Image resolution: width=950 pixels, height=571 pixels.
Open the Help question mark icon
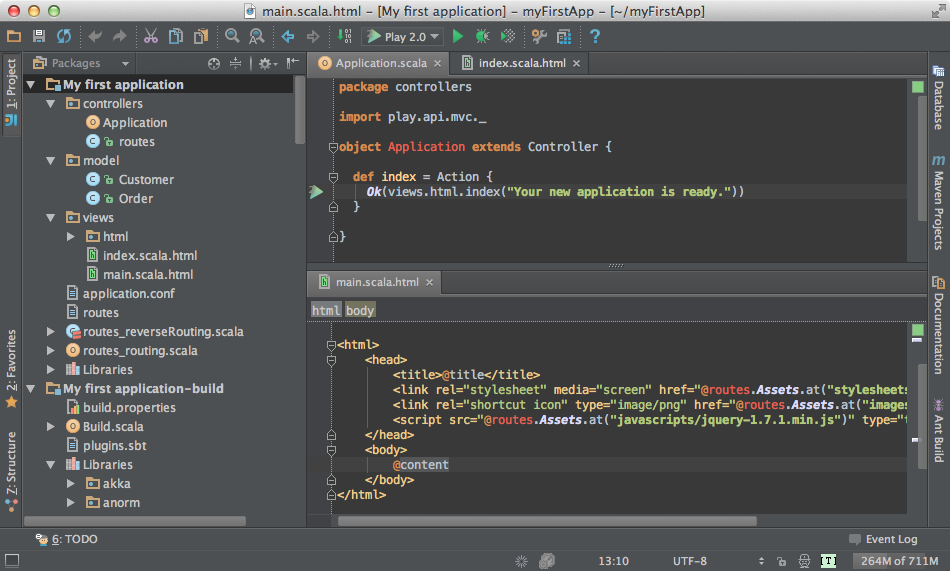click(x=595, y=37)
